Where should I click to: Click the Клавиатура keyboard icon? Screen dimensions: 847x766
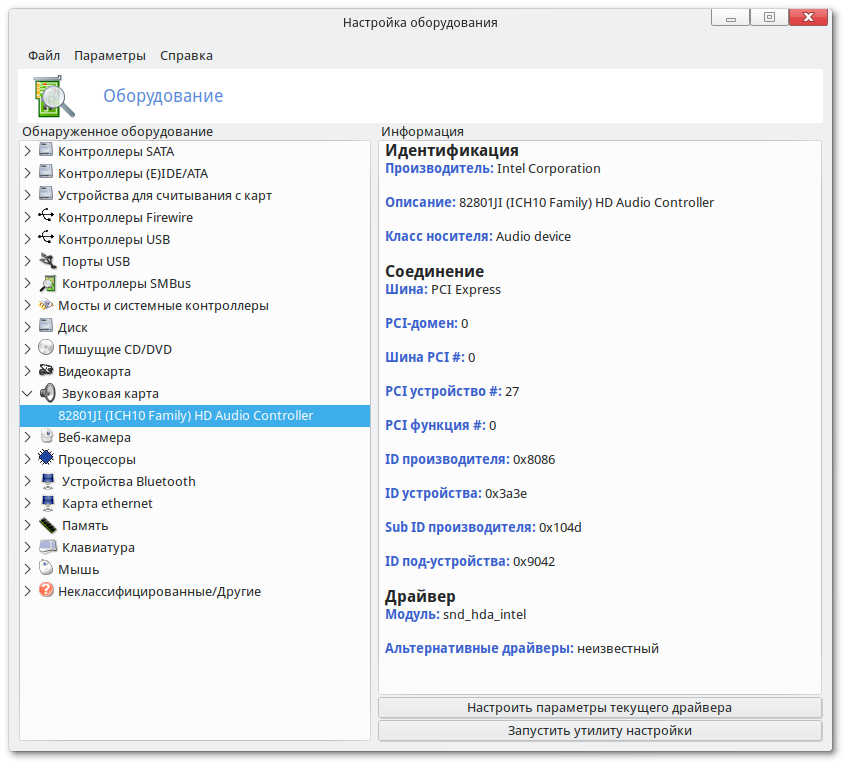[x=48, y=547]
